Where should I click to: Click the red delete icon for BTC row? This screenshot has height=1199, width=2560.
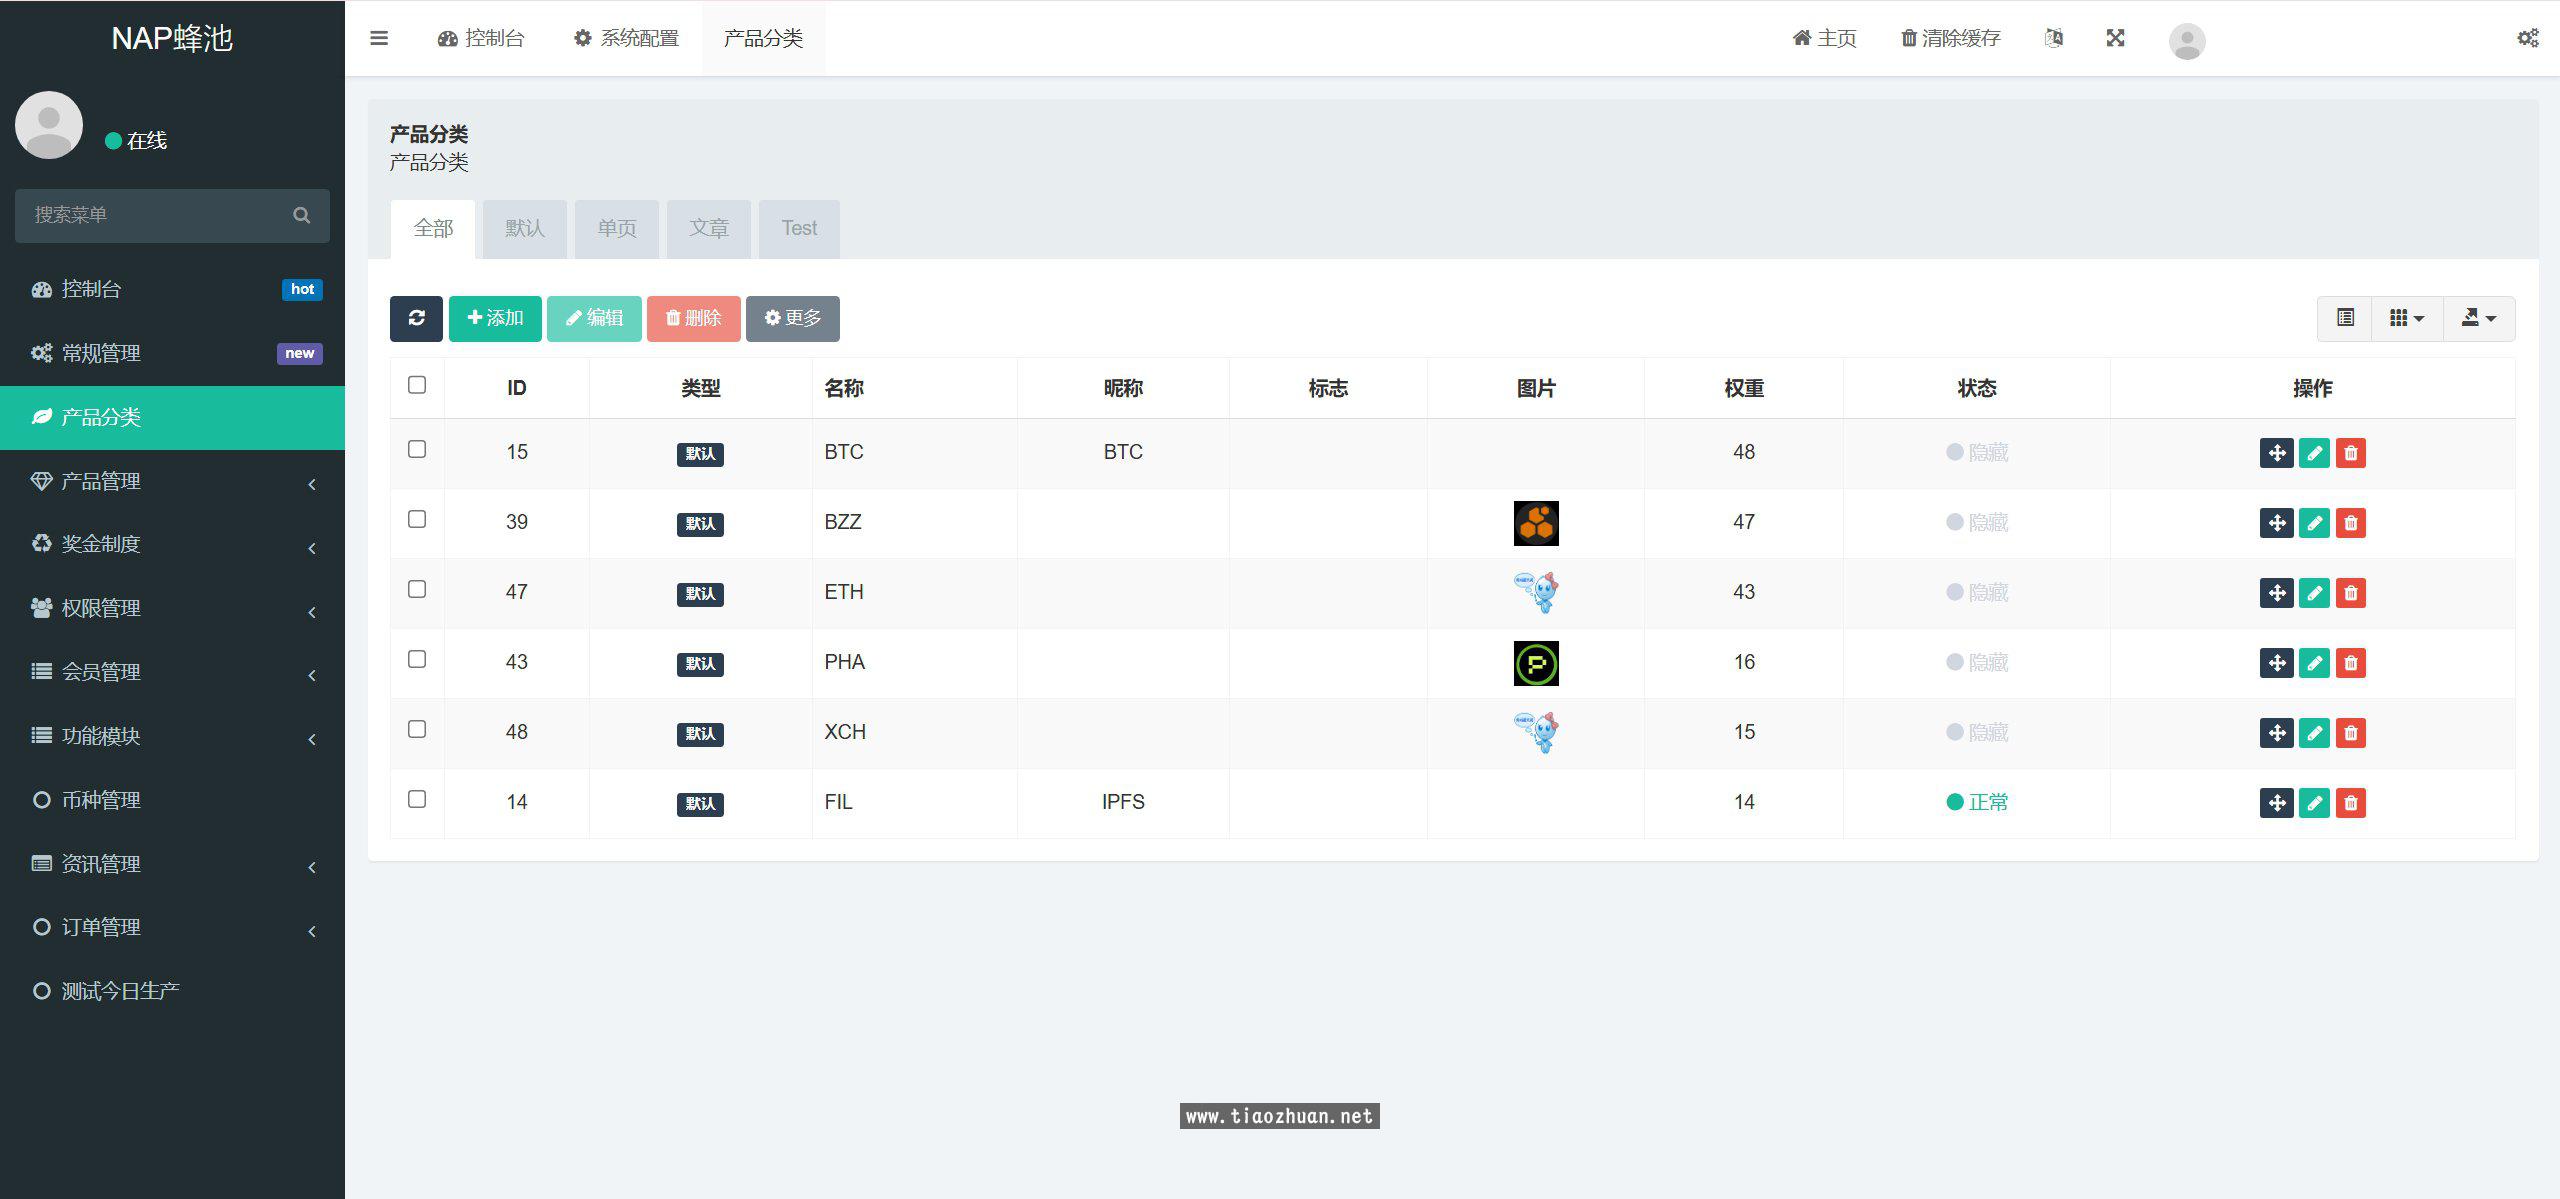2351,453
